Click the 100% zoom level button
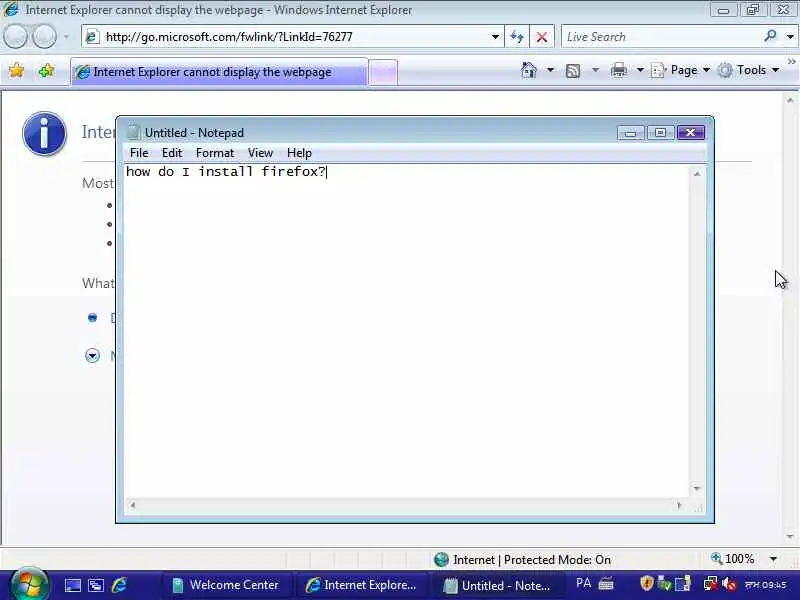The width and height of the screenshot is (800, 600). tap(733, 559)
